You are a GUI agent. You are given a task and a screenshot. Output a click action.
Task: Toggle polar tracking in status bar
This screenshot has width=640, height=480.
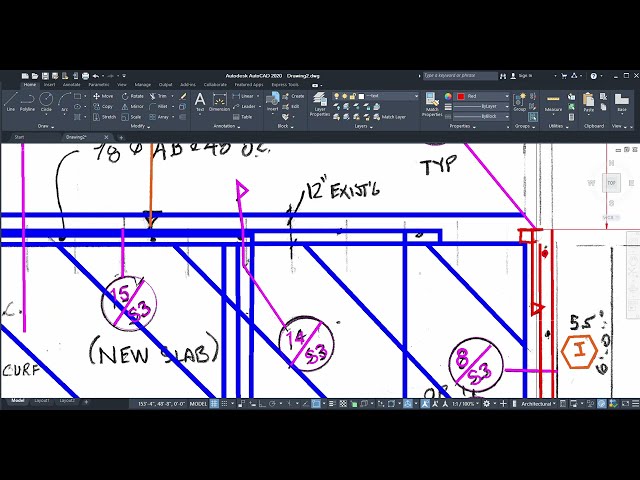point(273,404)
